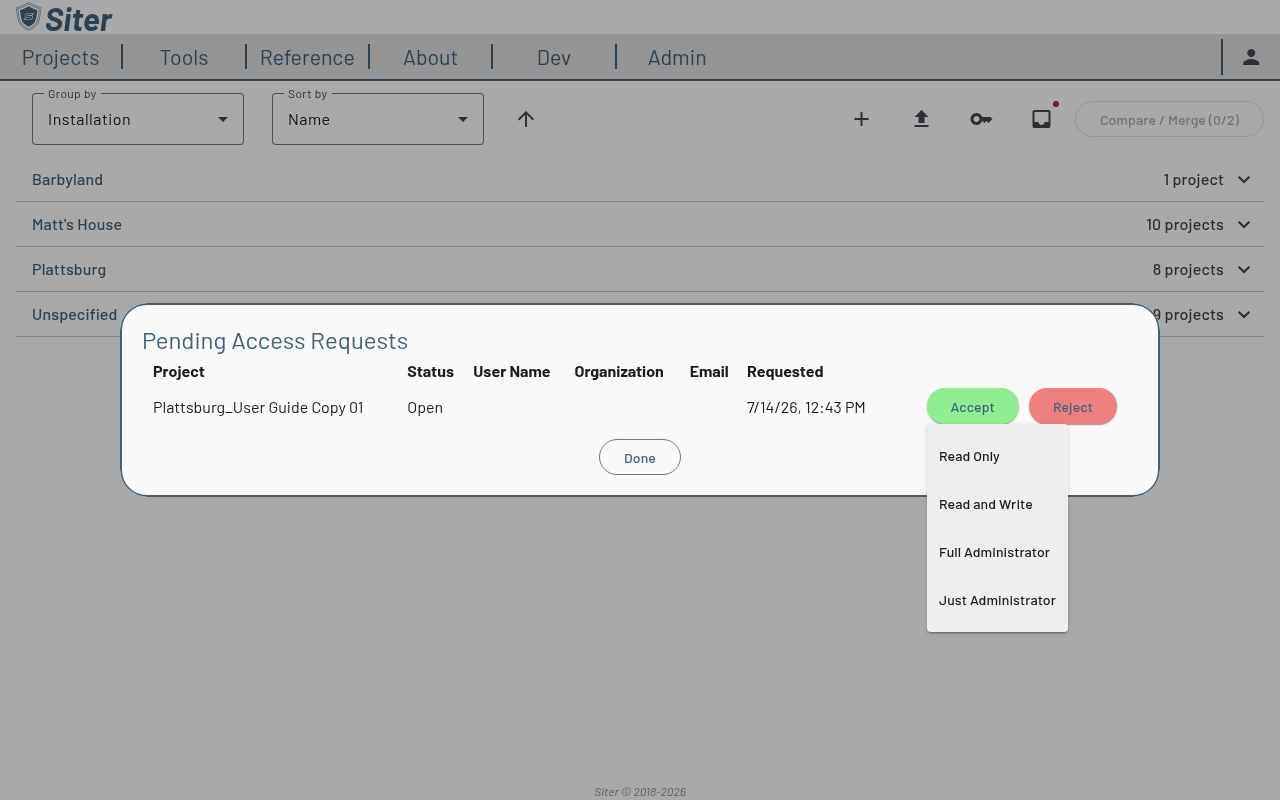Click the Open status cell
The image size is (1280, 800).
point(425,408)
